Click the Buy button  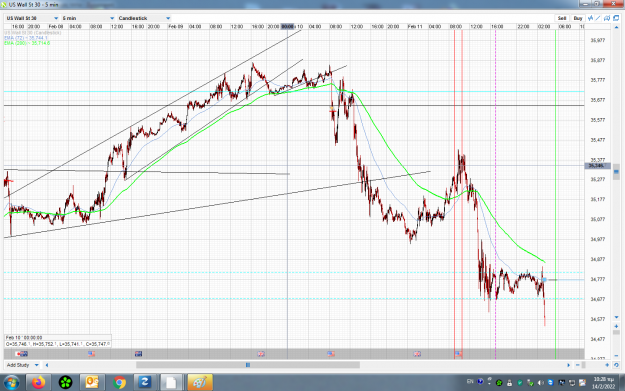click(578, 18)
